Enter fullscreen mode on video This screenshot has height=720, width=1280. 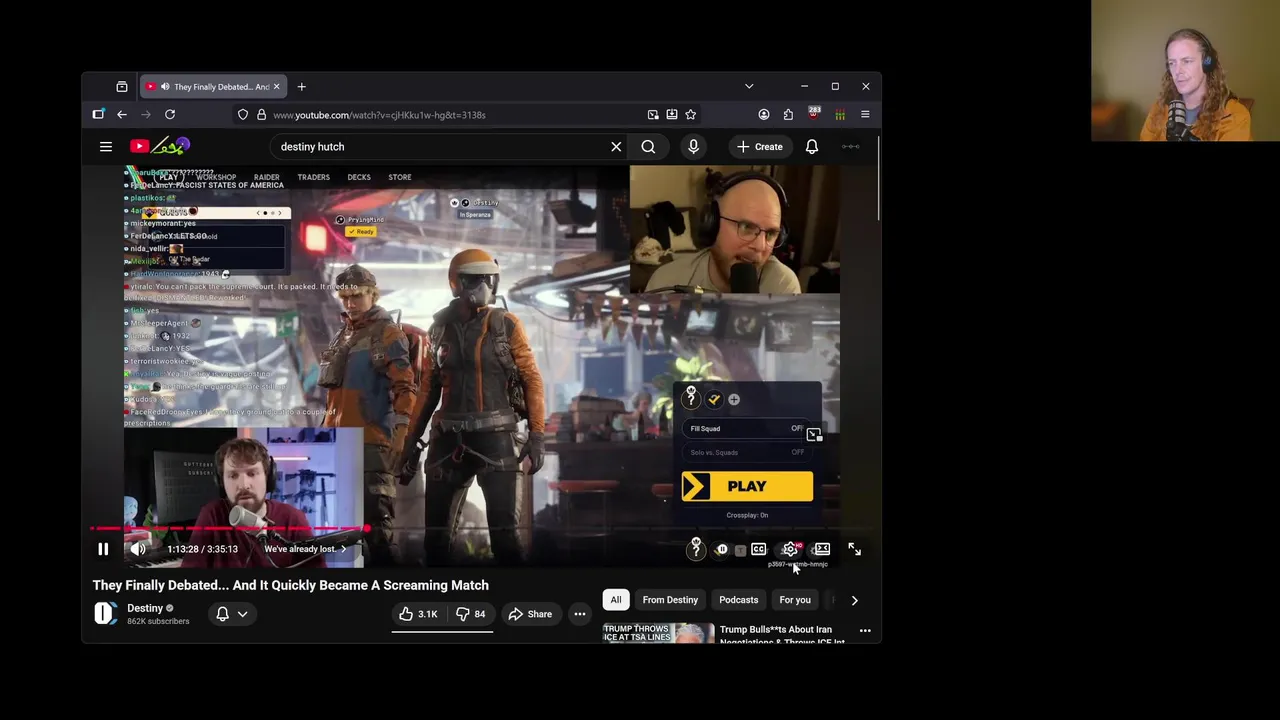coord(854,549)
